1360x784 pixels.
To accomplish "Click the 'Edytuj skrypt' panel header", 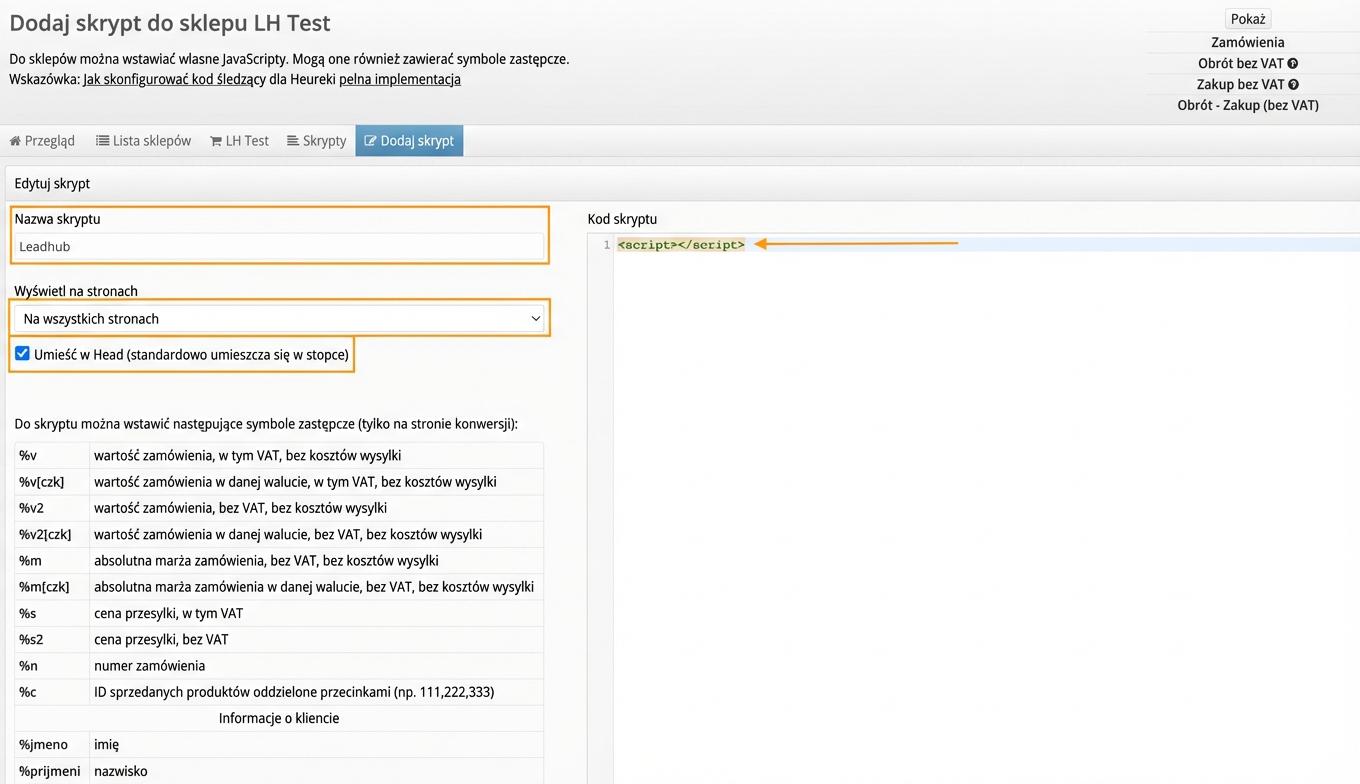I will [52, 184].
